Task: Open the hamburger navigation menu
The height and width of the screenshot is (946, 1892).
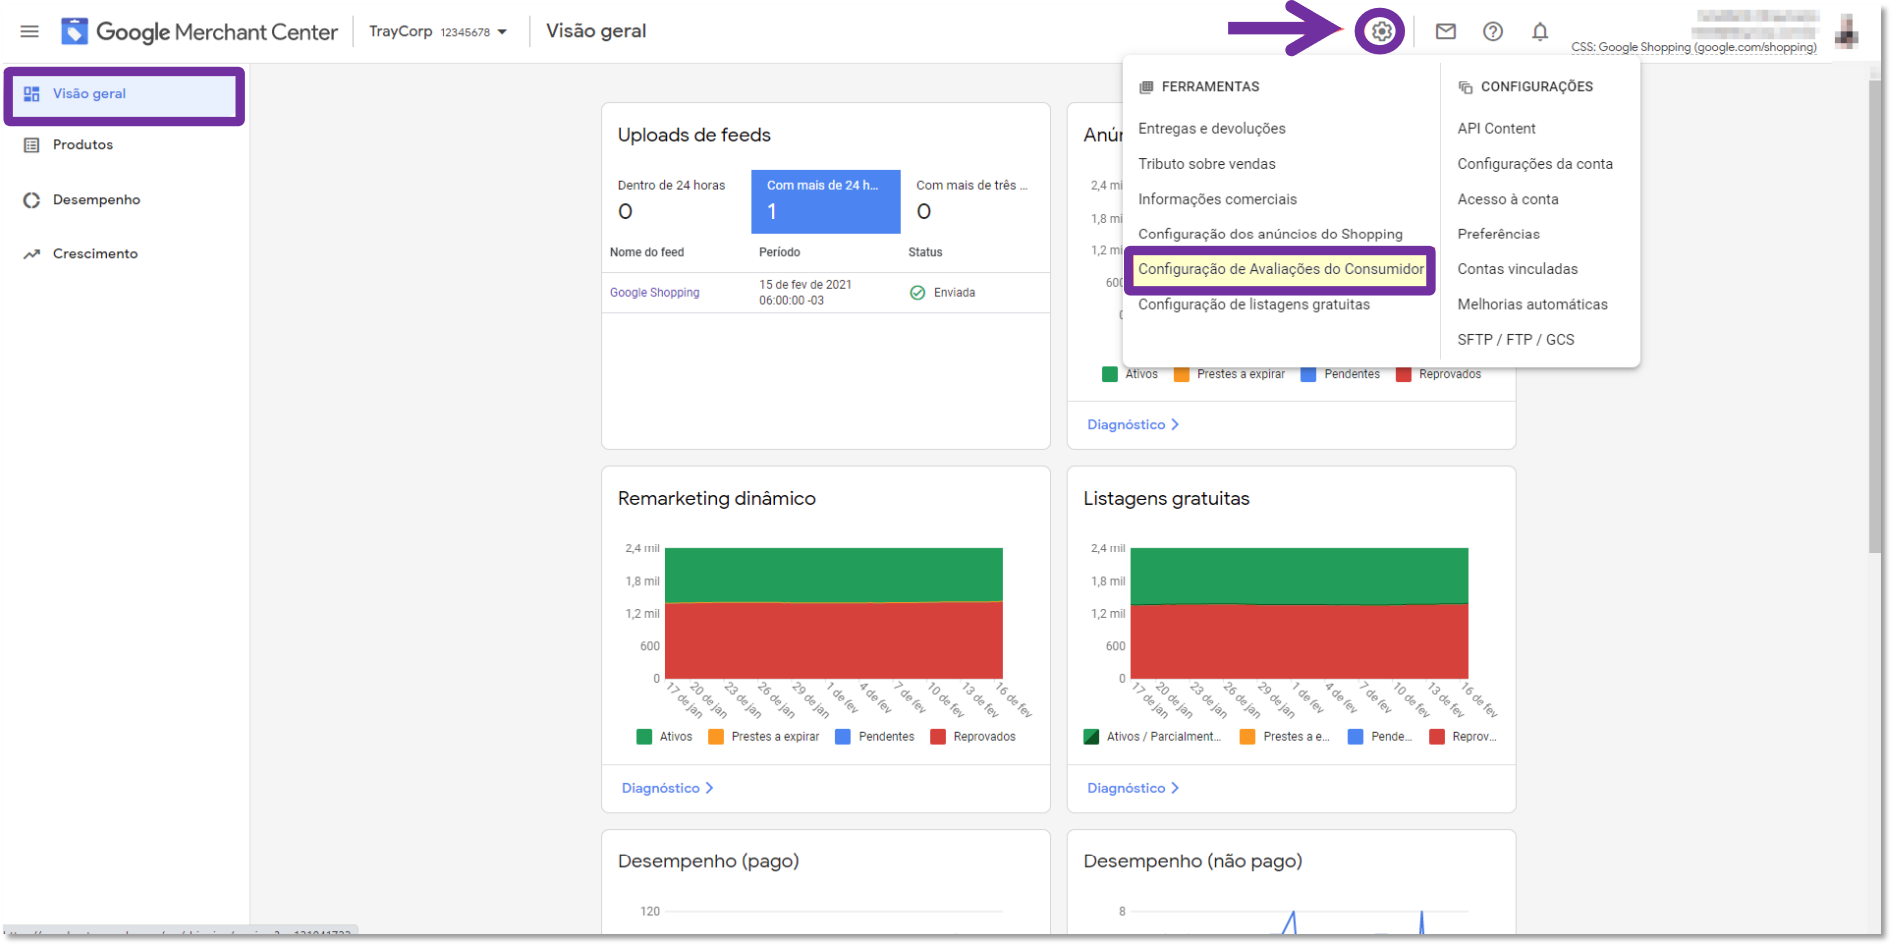Action: point(29,31)
